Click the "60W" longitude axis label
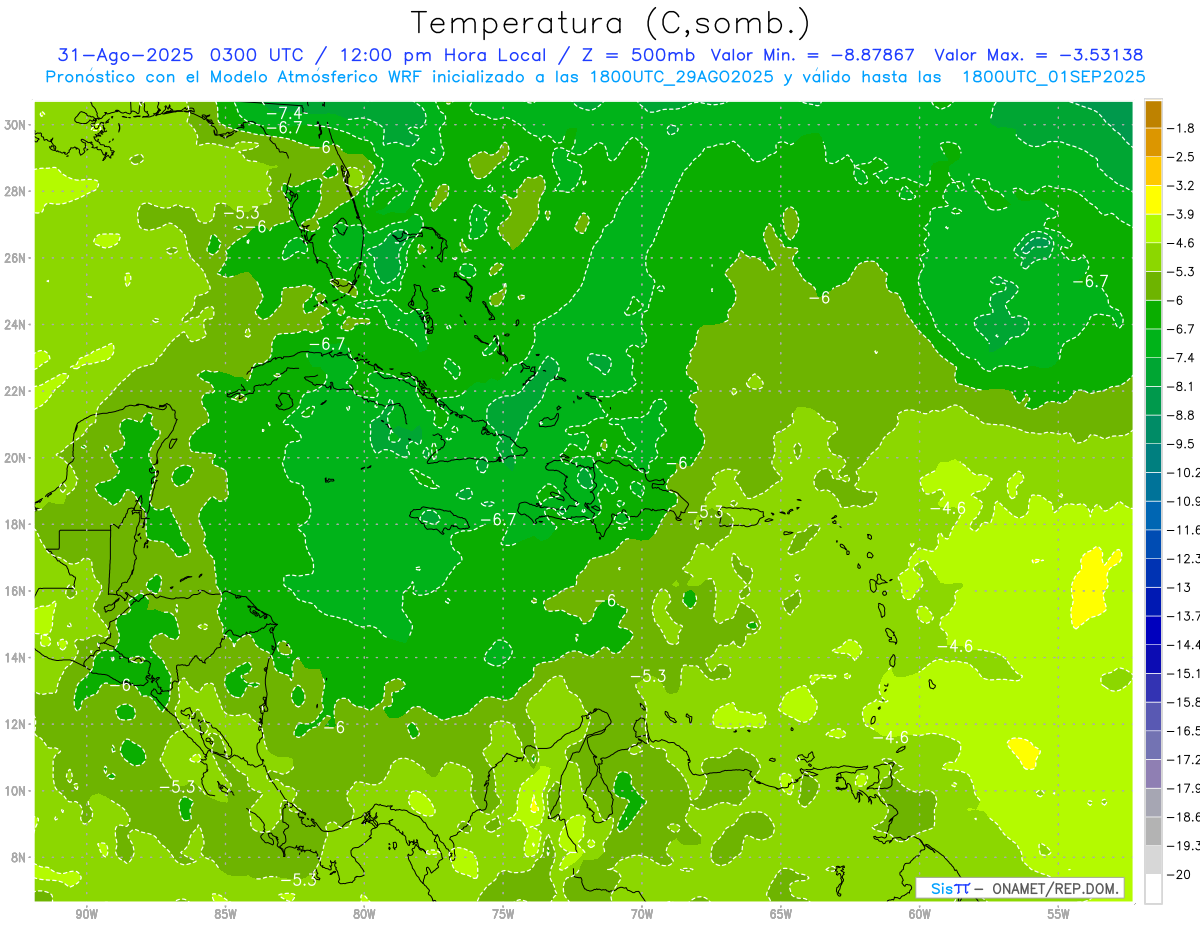 [x=920, y=914]
